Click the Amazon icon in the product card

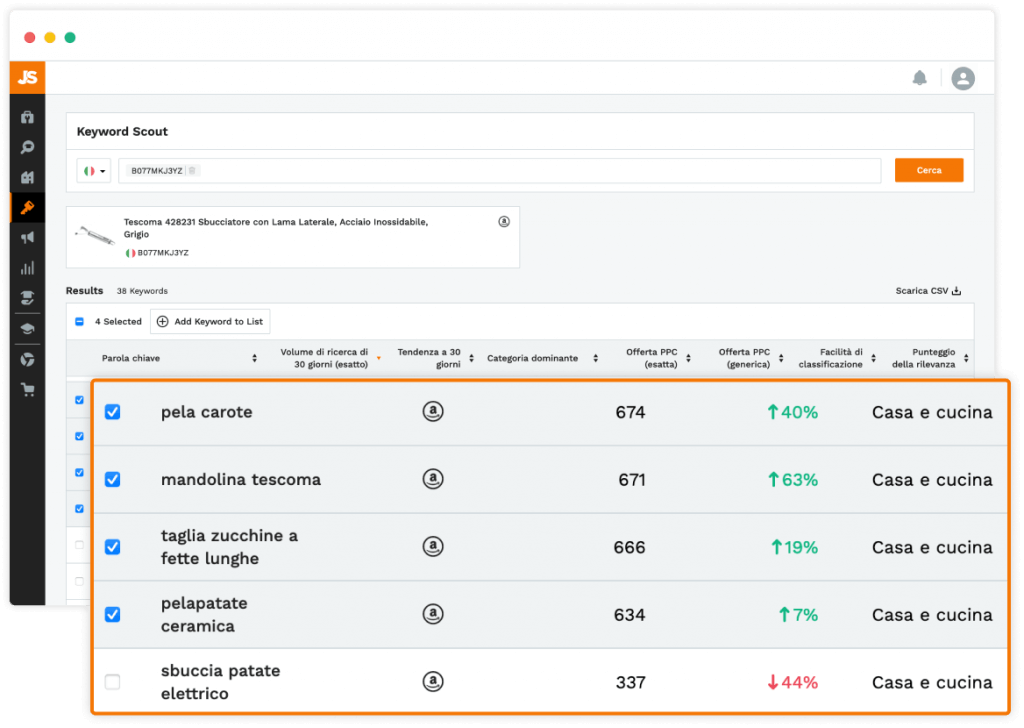click(504, 222)
